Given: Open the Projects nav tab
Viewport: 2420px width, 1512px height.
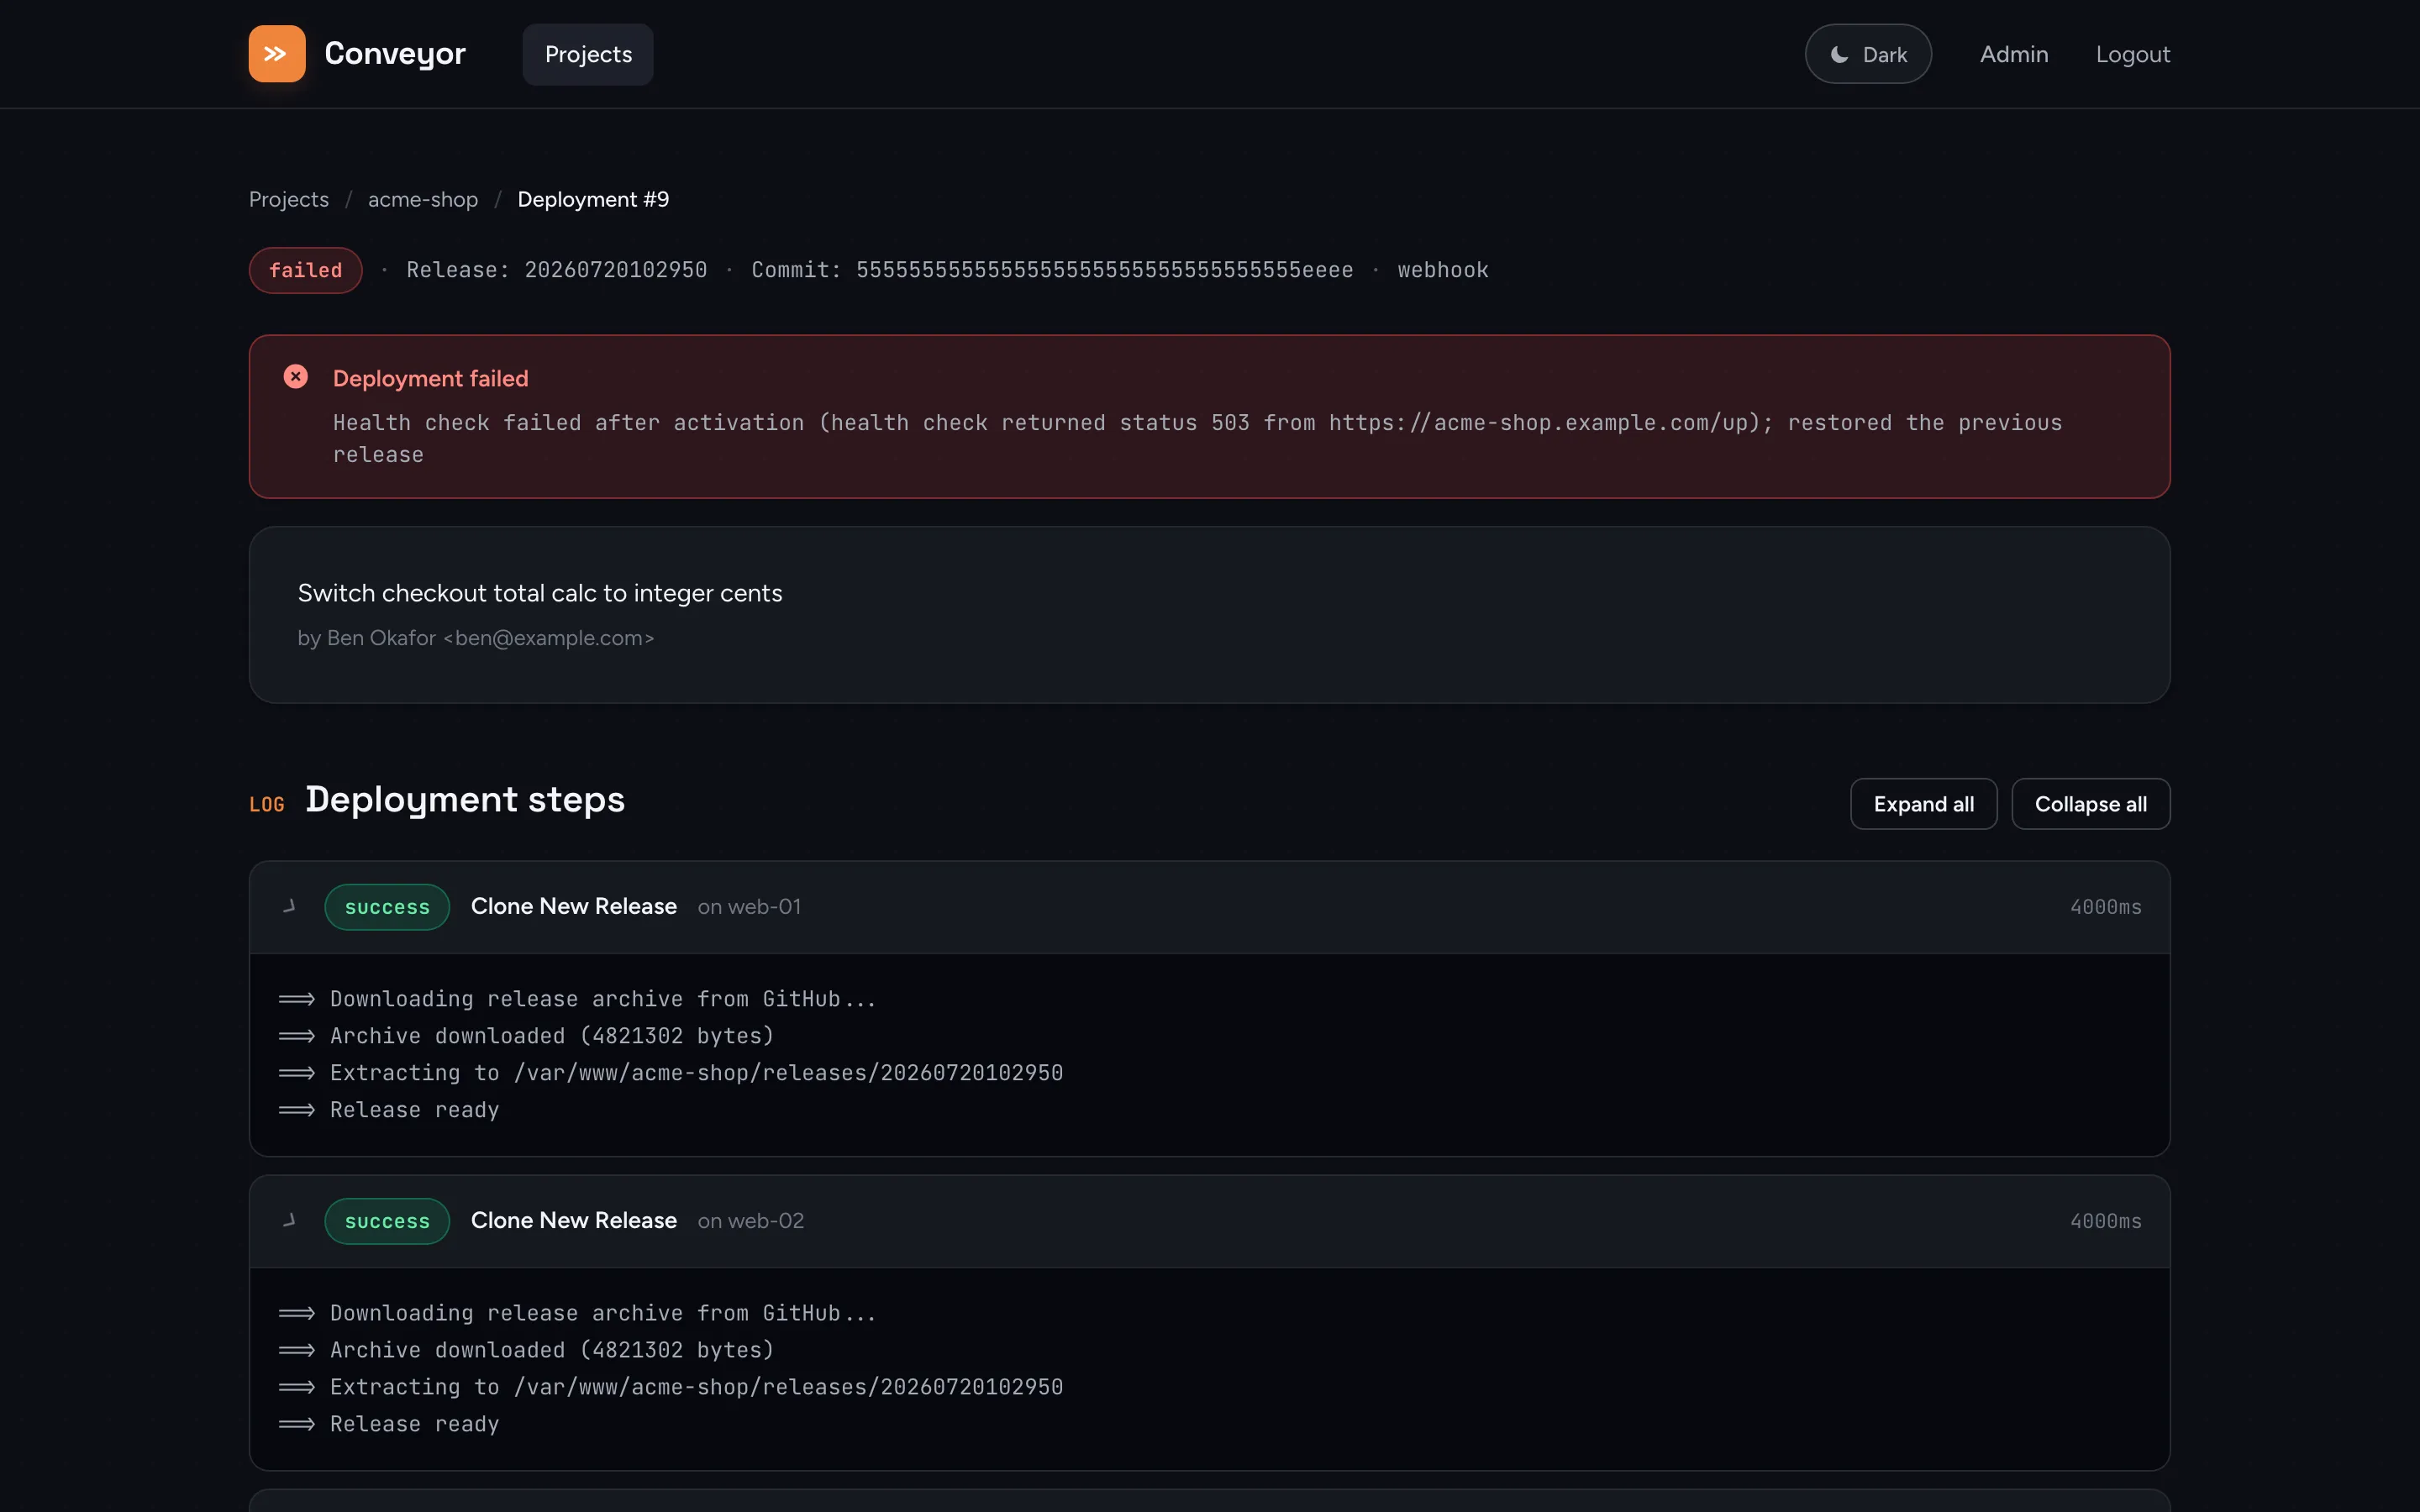Looking at the screenshot, I should click(x=588, y=54).
